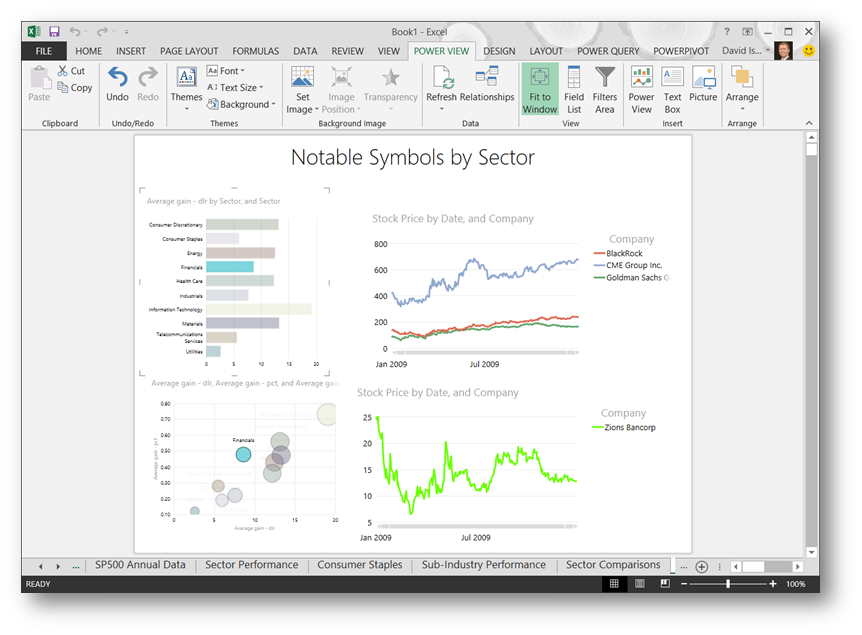Click the Transparency star icon

click(390, 78)
